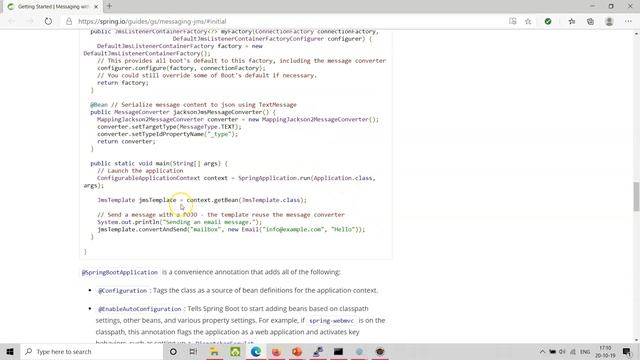The height and width of the screenshot is (360, 640).
Task: View site info via the padlock icon
Action: (x=69, y=21)
